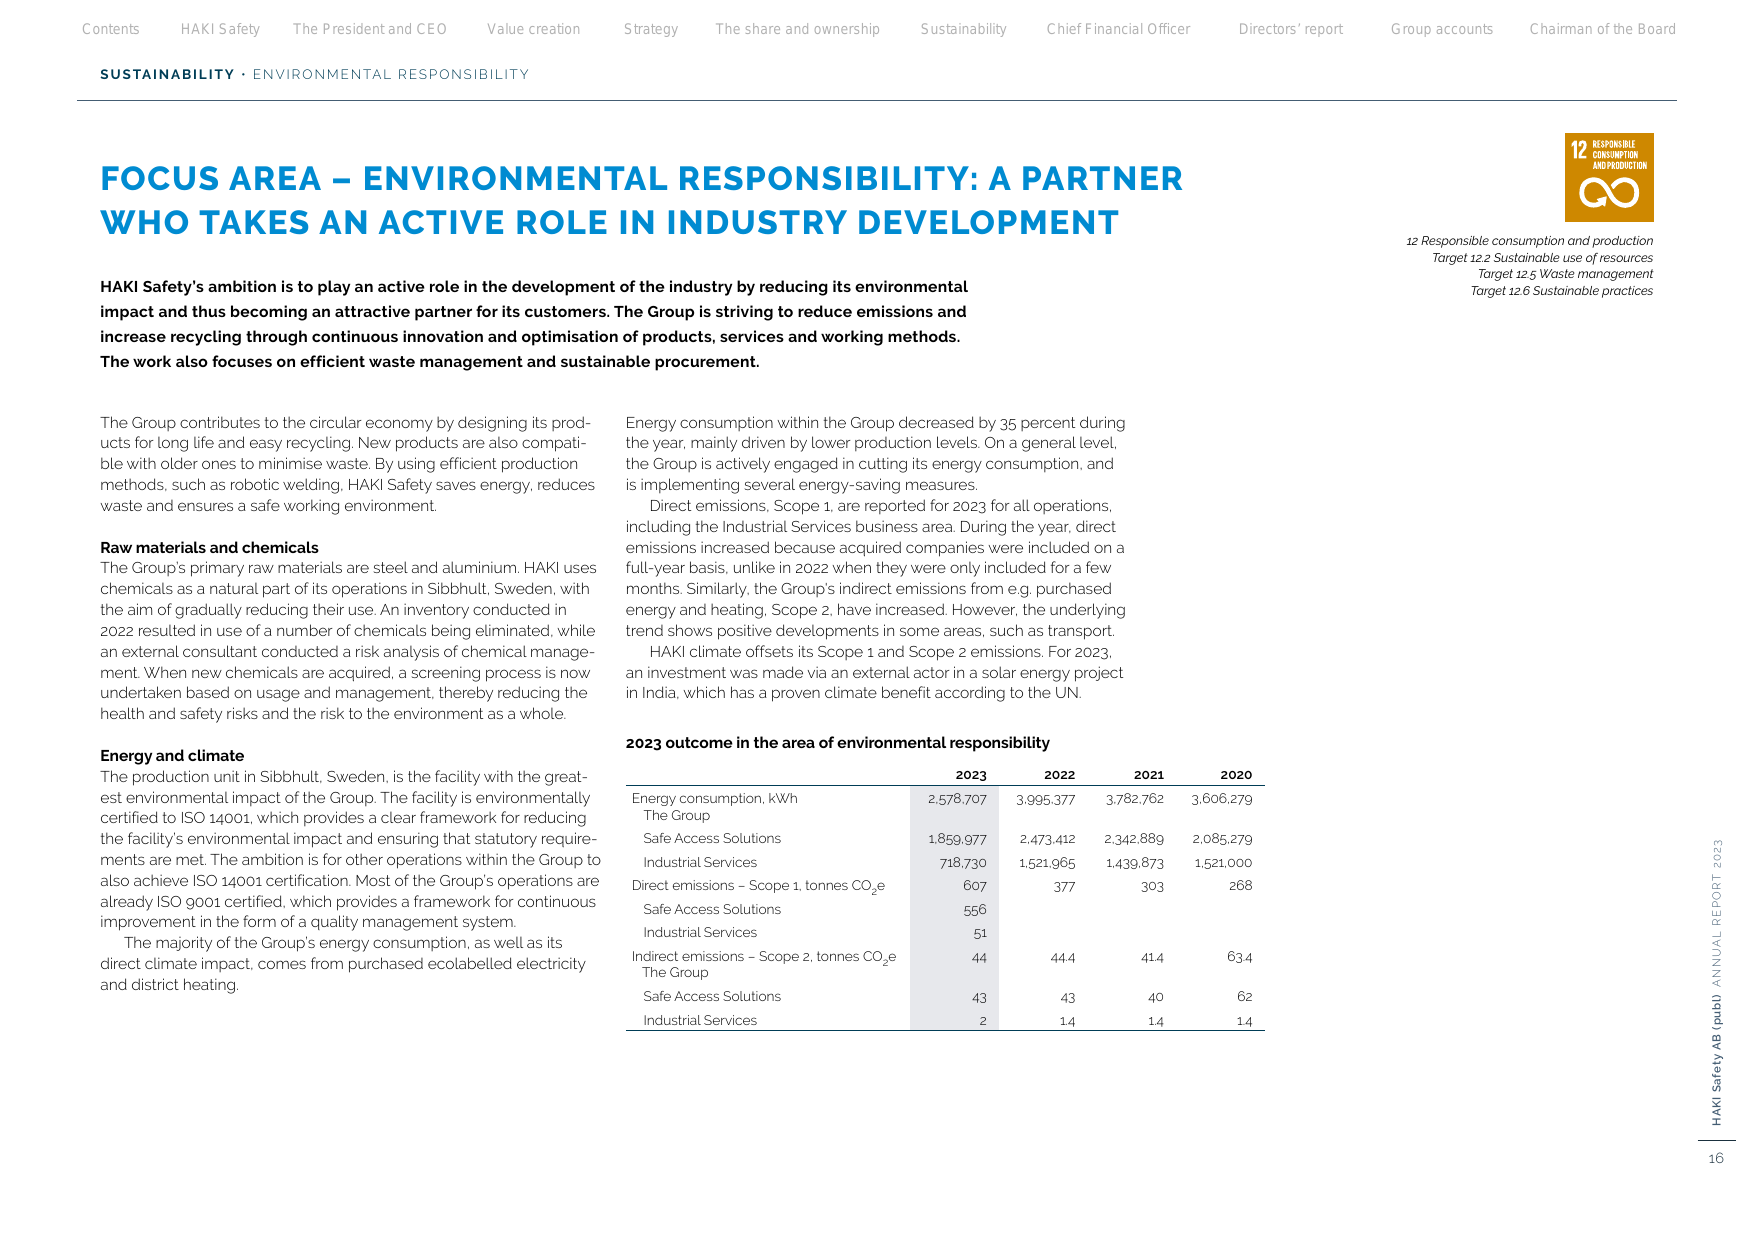Screen dimensions: 1754x1241
Task: Go to the Sustainability nav item
Action: (x=964, y=29)
